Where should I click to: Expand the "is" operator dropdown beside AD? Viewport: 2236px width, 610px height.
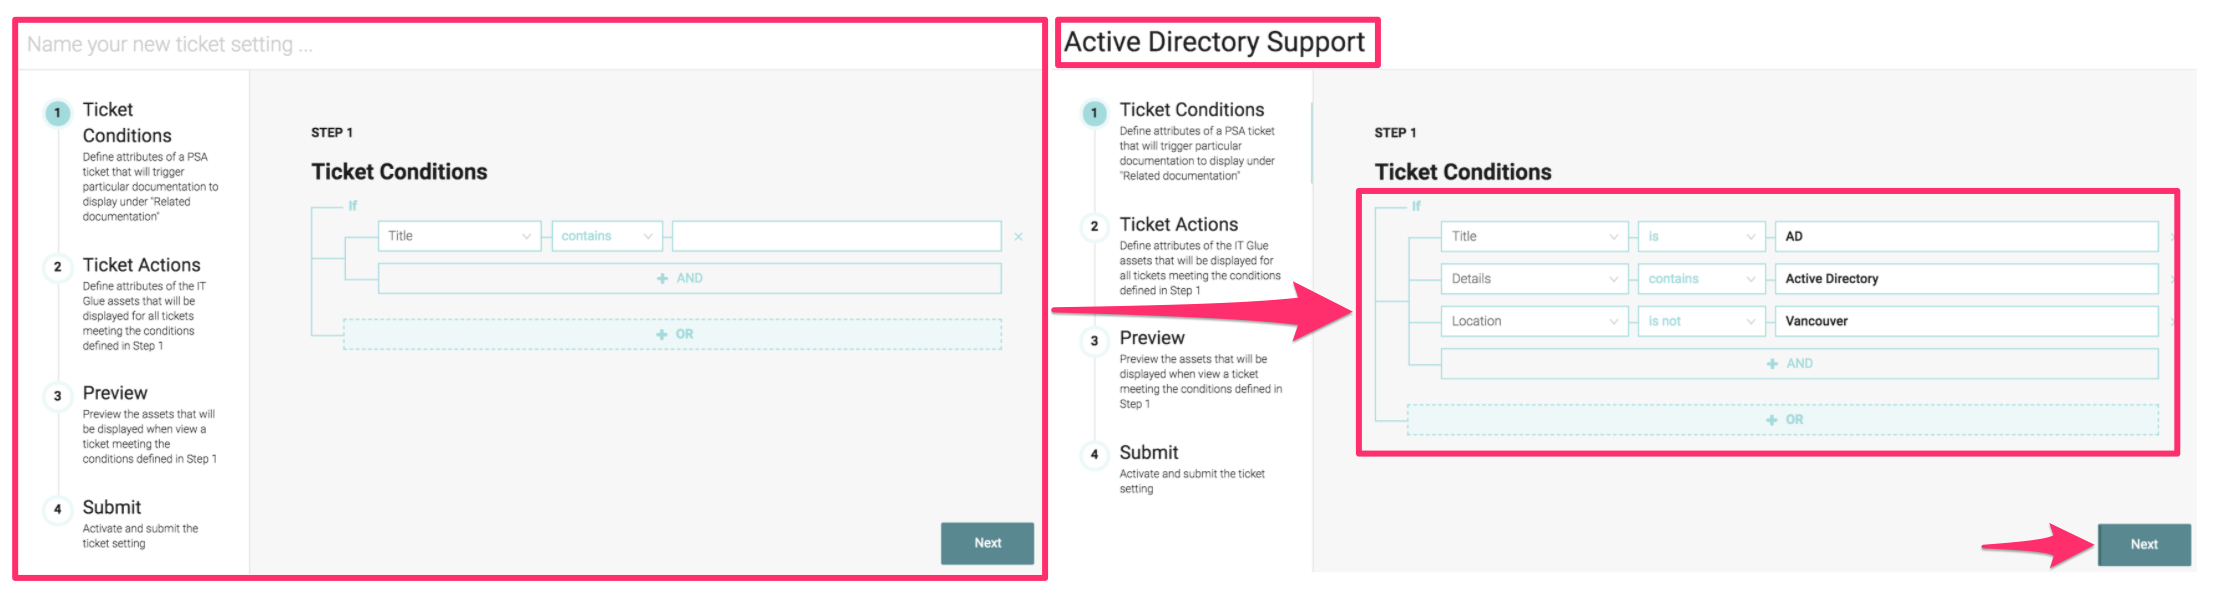(x=1701, y=237)
